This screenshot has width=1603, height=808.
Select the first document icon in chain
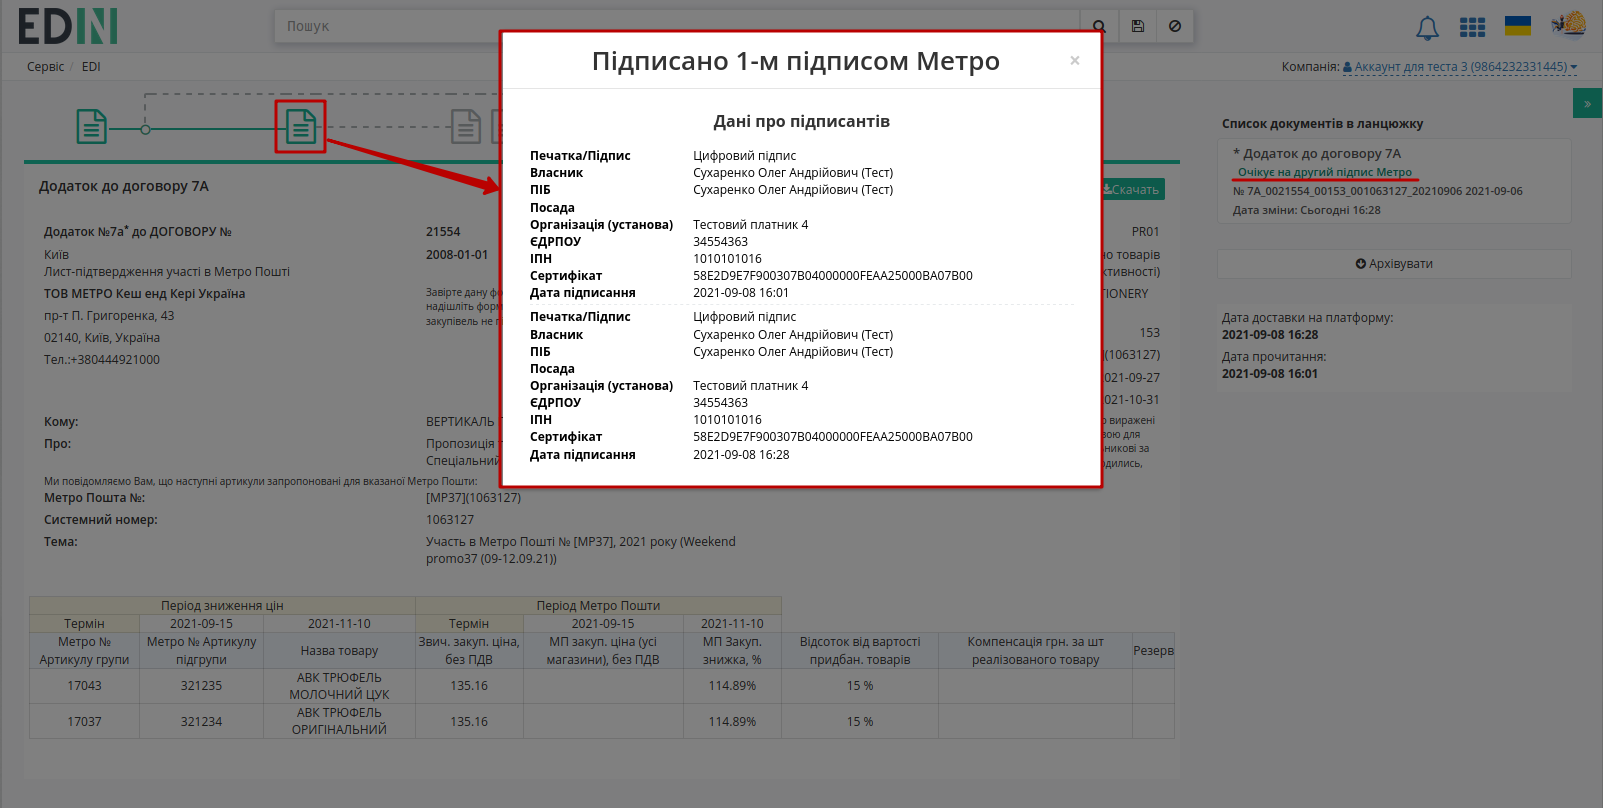point(92,127)
